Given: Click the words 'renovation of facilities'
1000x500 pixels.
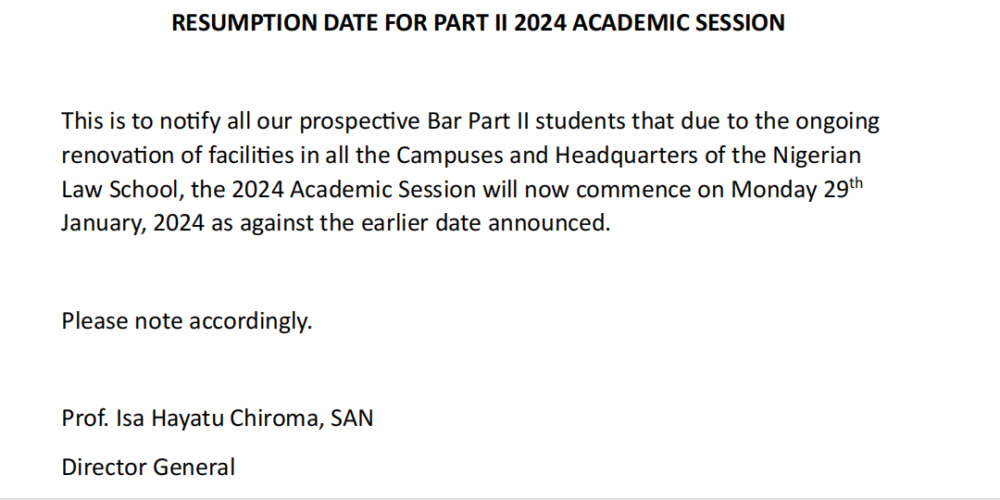Looking at the screenshot, I should (x=179, y=156).
